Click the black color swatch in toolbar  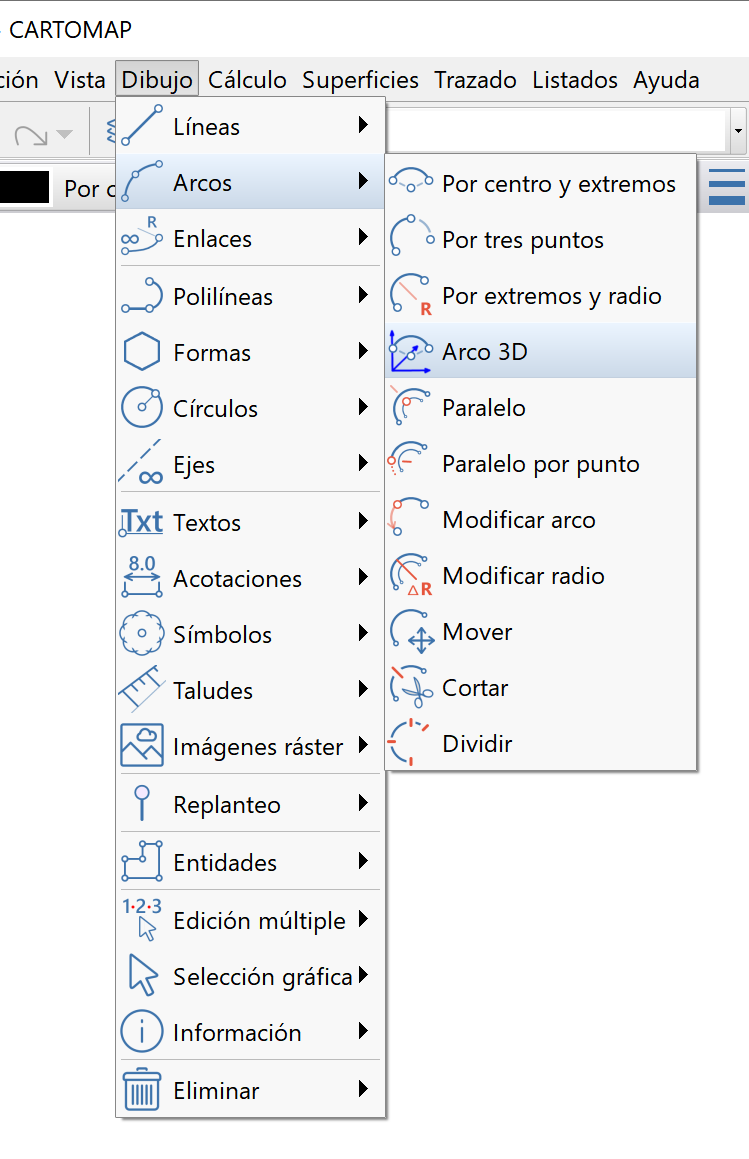coord(24,187)
